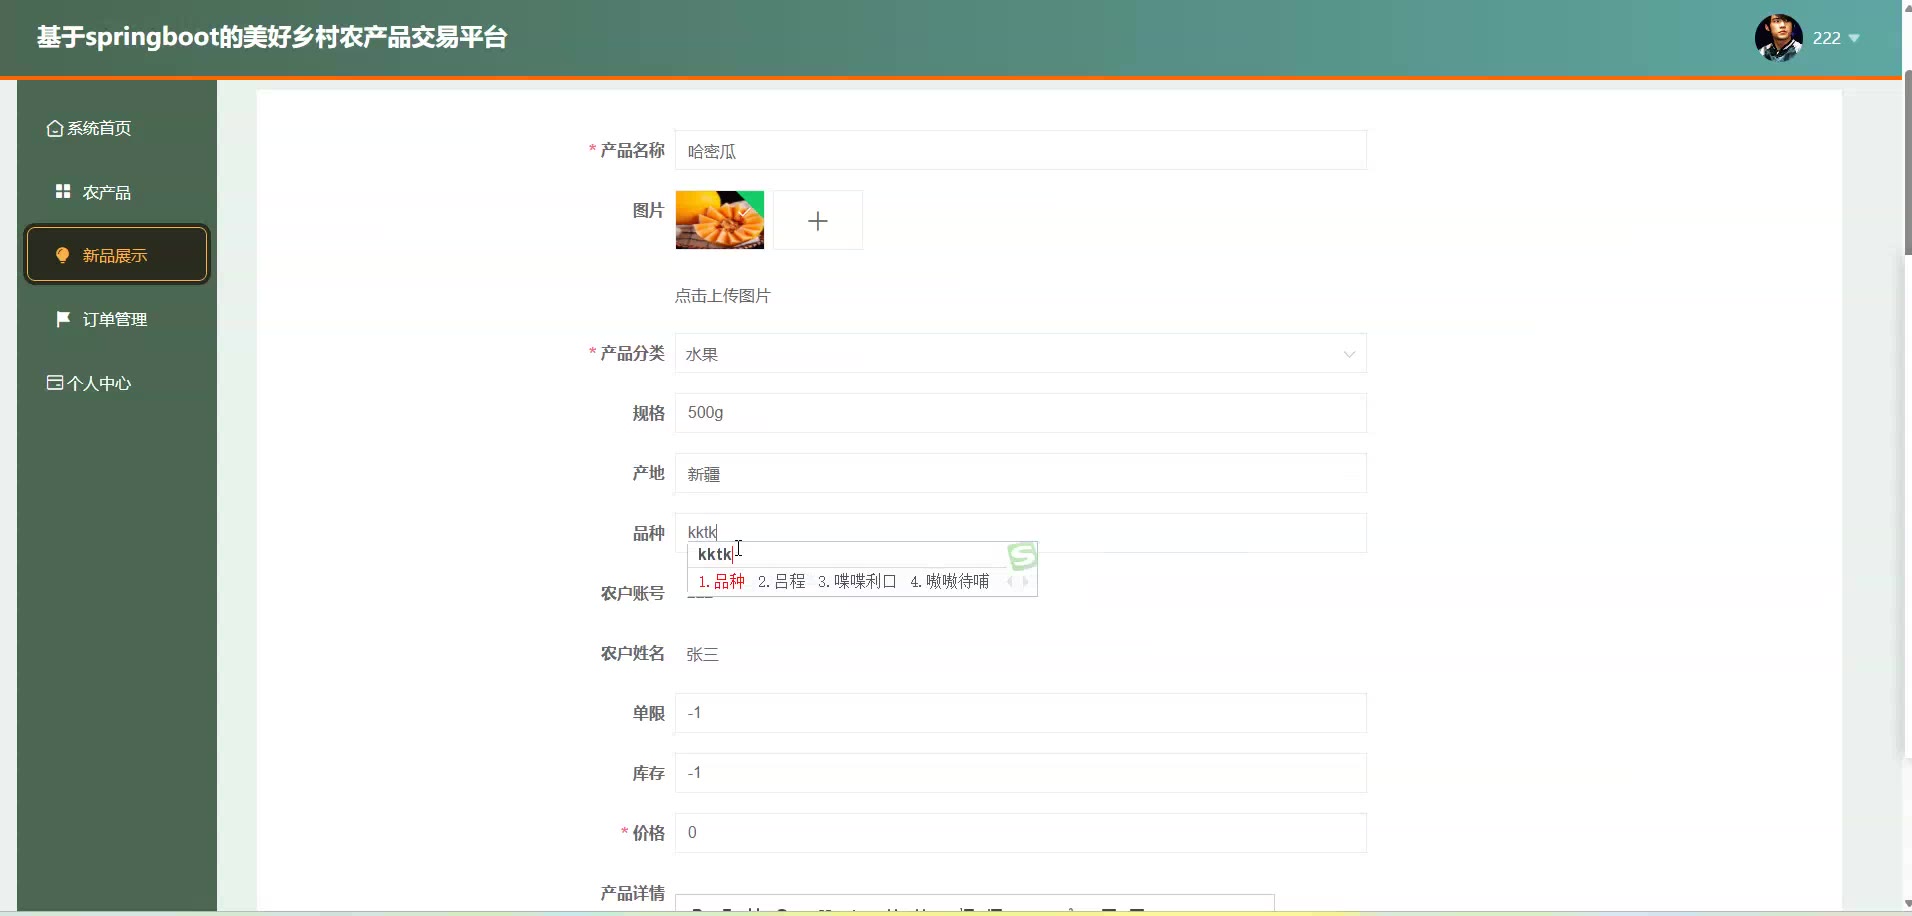Click the page vertical scrollbar thumb
The height and width of the screenshot is (916, 1912).
coord(1906,162)
